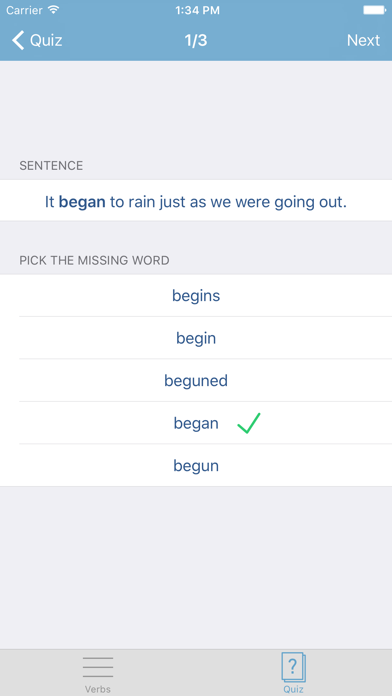Select the Quiz question-mark card icon
The width and height of the screenshot is (392, 696).
[293, 667]
